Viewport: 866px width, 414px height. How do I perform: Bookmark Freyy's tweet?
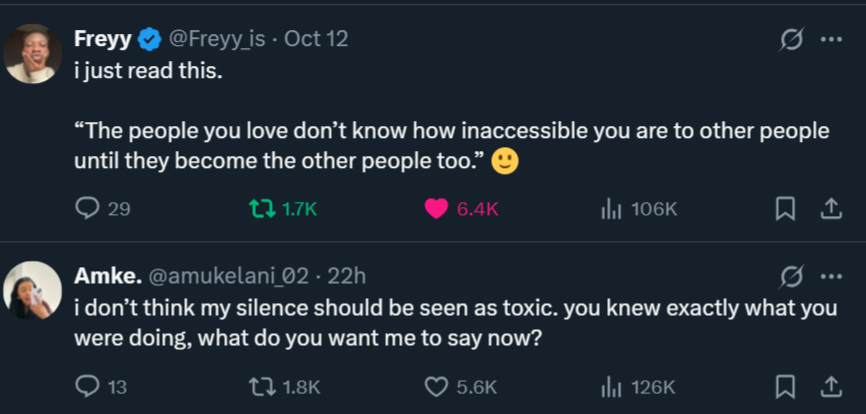[x=786, y=209]
